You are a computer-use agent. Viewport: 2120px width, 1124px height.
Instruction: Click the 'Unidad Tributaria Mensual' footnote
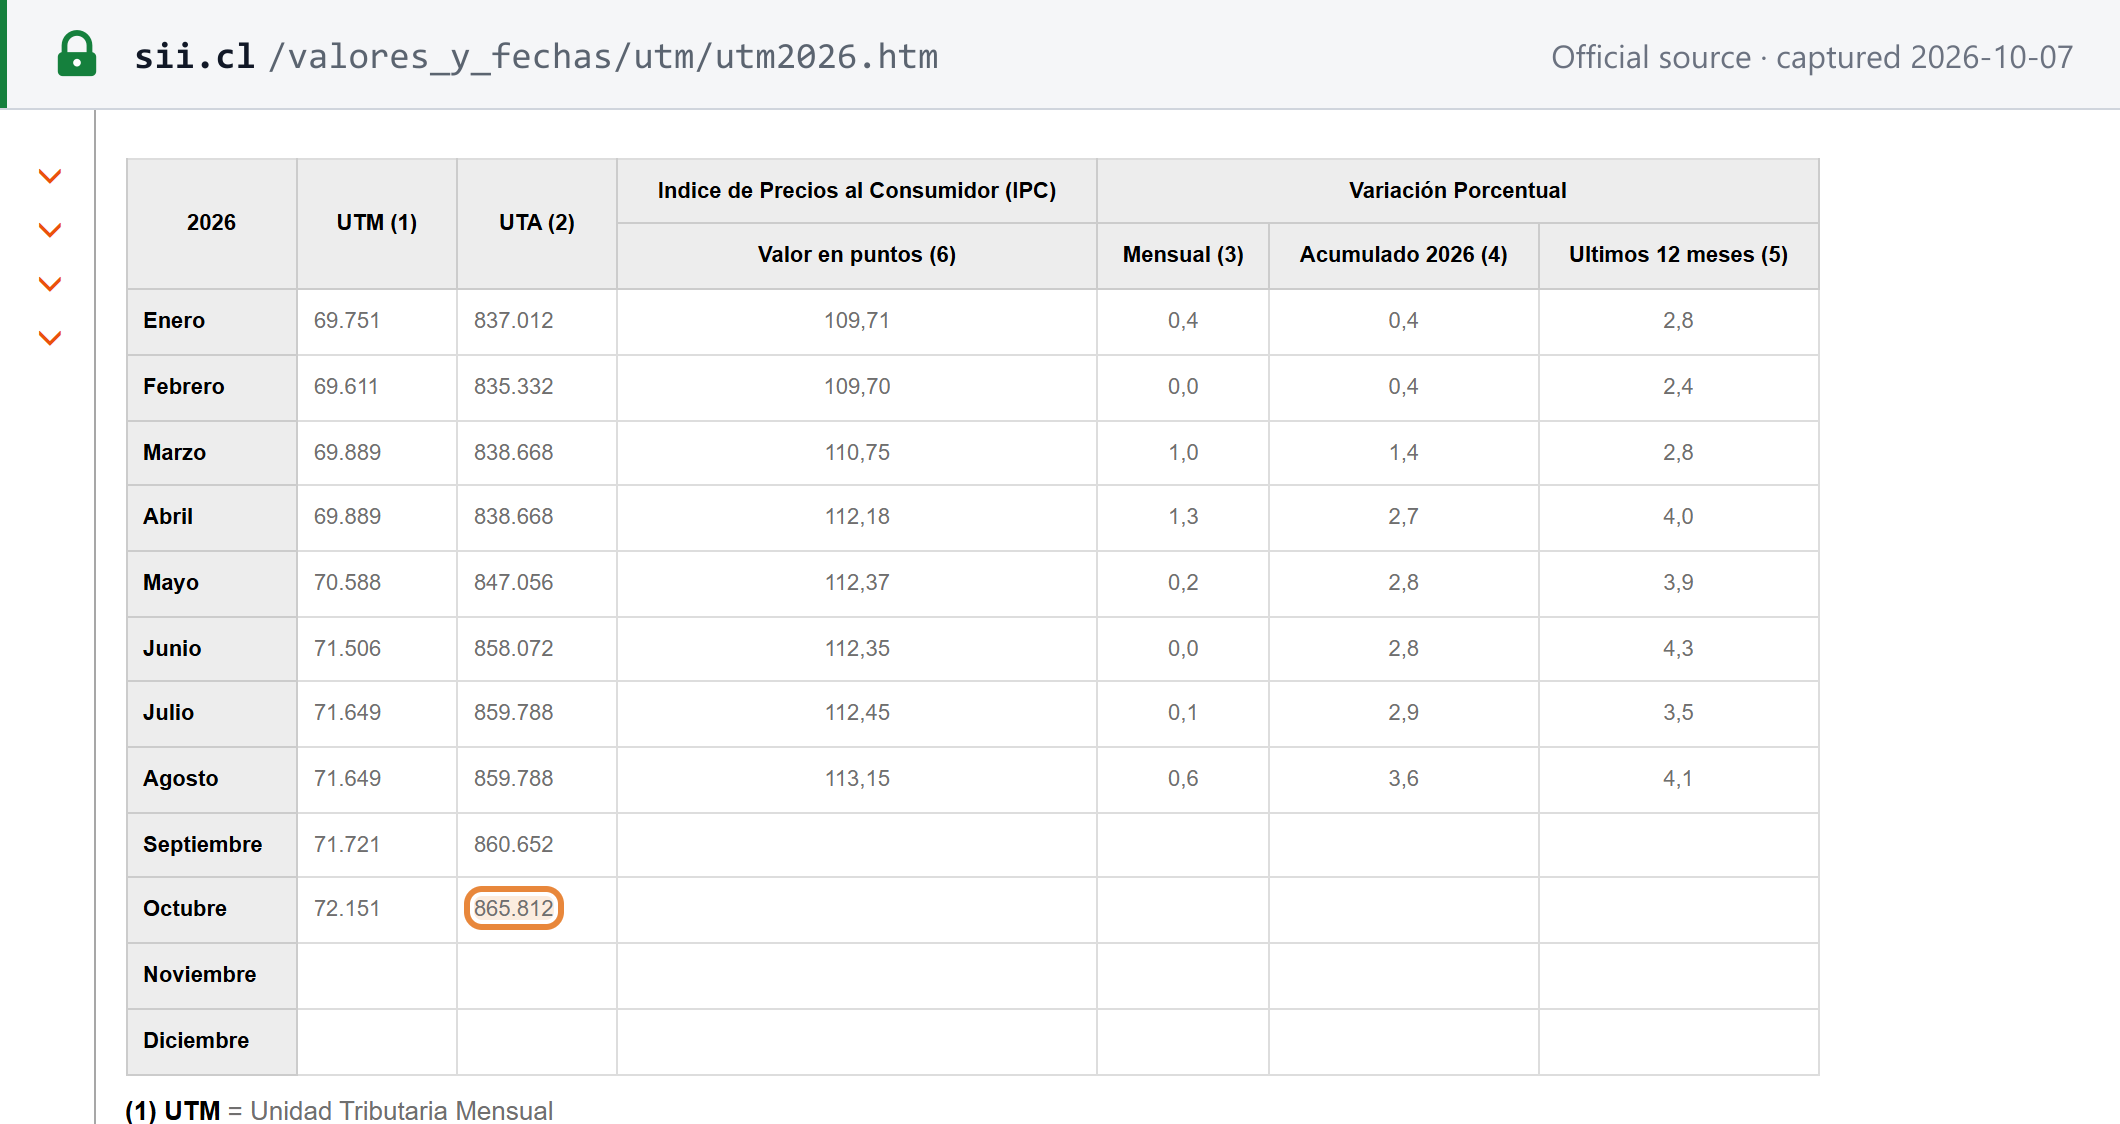[402, 1111]
